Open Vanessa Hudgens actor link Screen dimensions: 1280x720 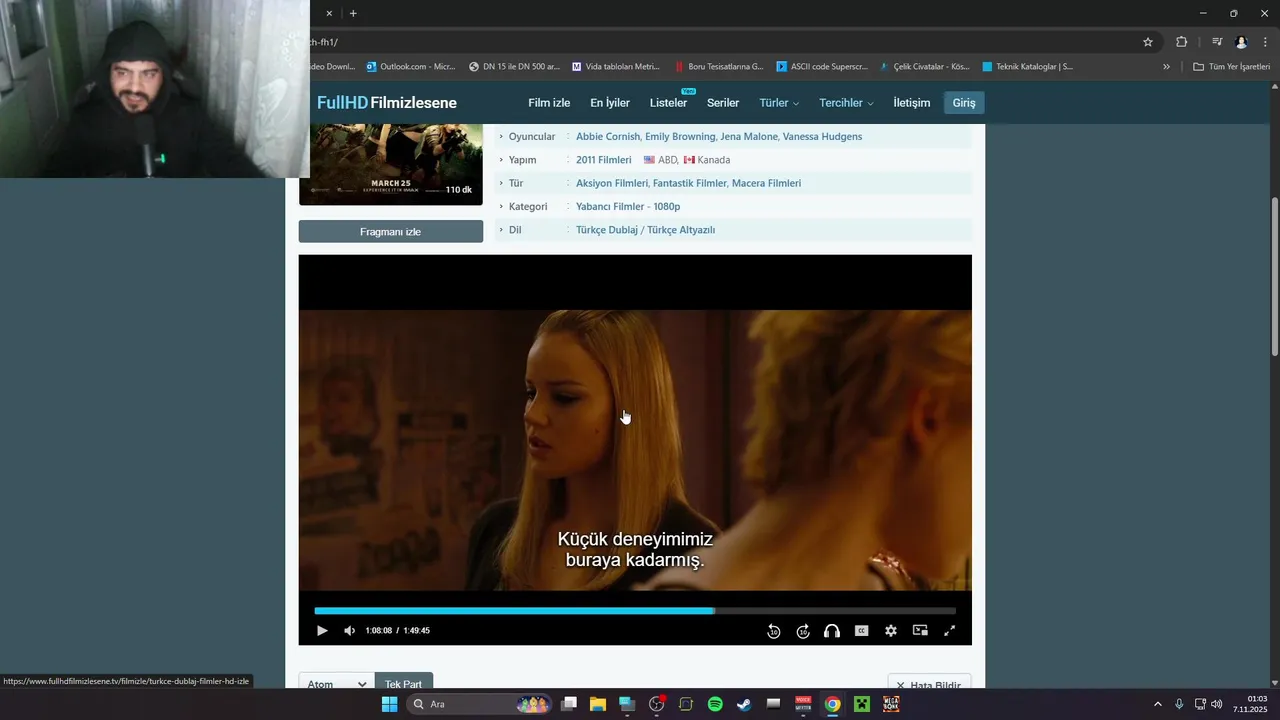pos(822,137)
